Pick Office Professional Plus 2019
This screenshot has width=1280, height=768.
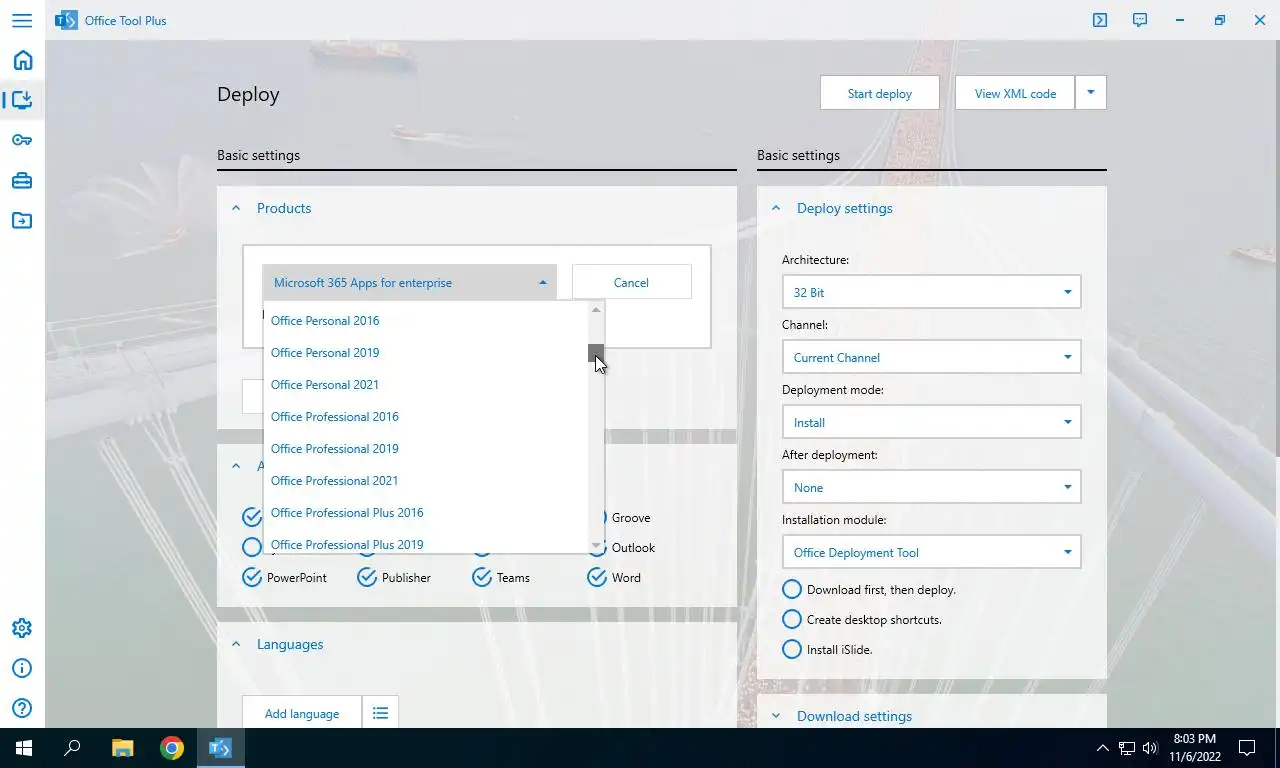[426, 541]
